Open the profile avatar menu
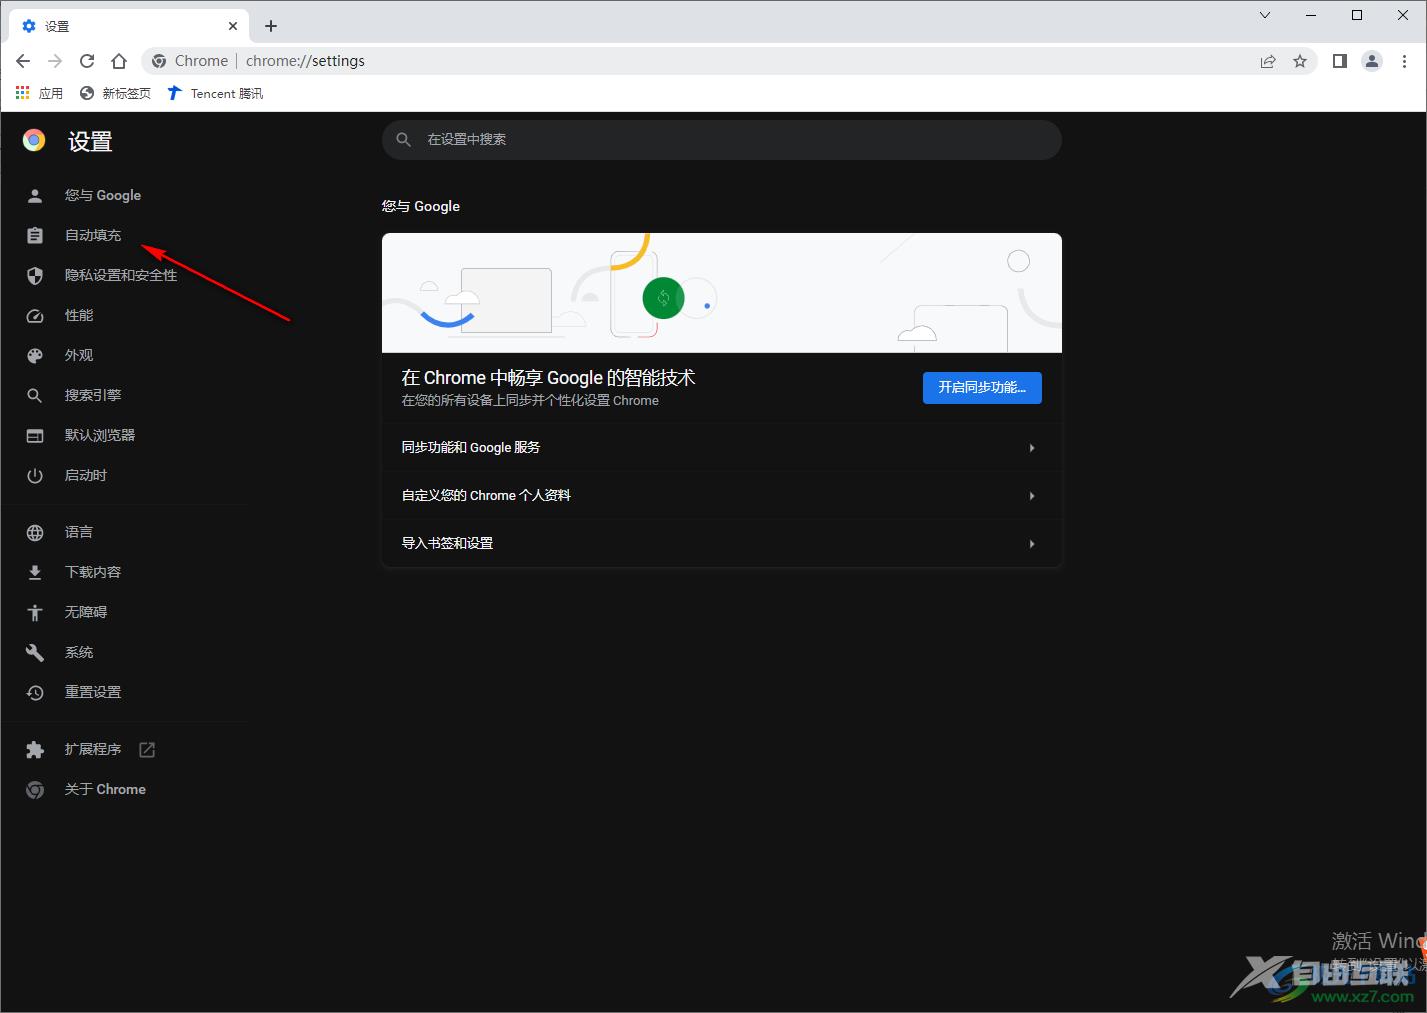 point(1372,61)
